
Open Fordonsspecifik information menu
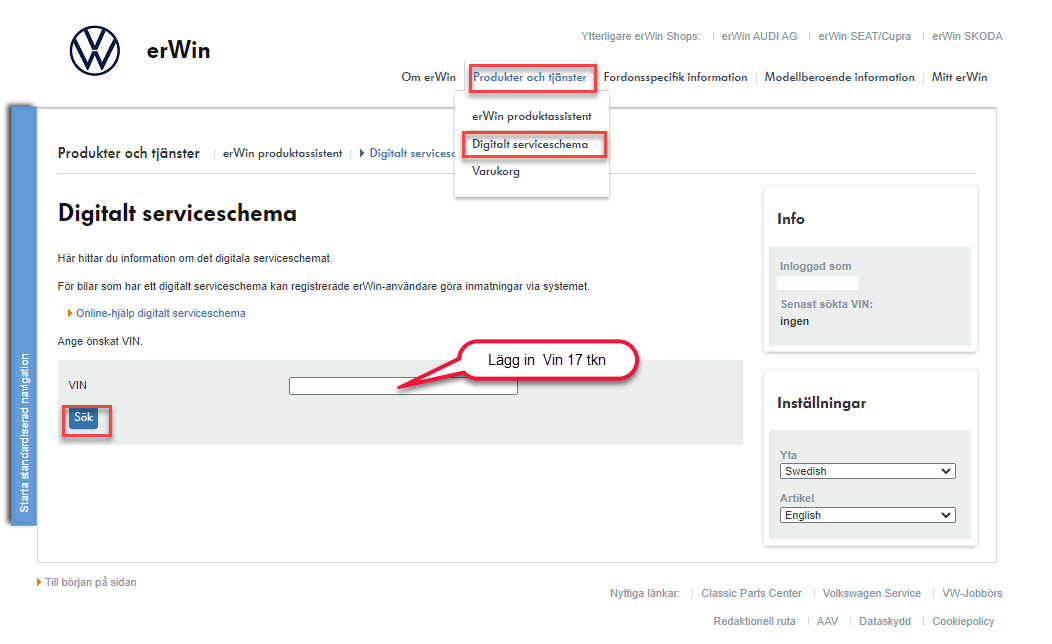point(675,77)
